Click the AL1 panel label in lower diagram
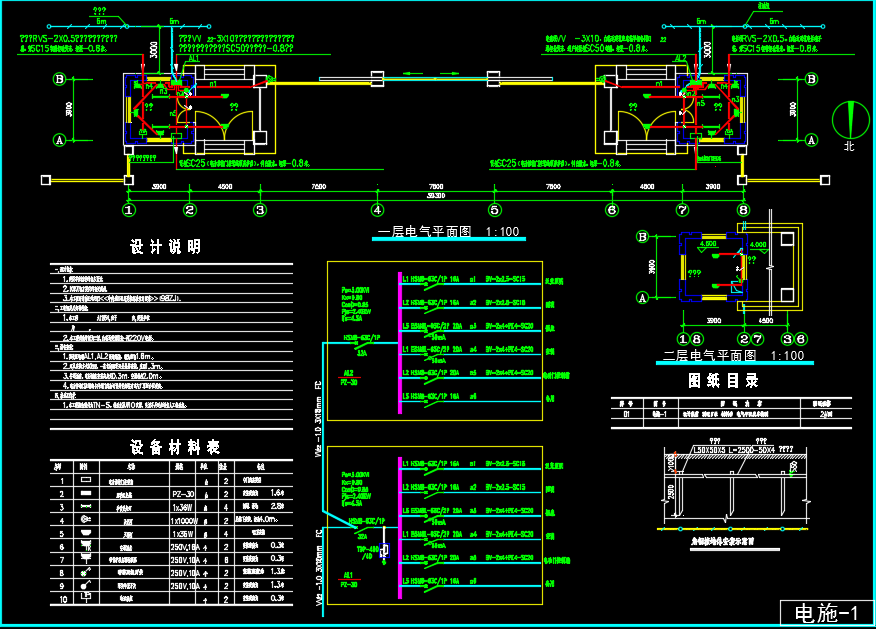The height and width of the screenshot is (629, 876). click(349, 575)
